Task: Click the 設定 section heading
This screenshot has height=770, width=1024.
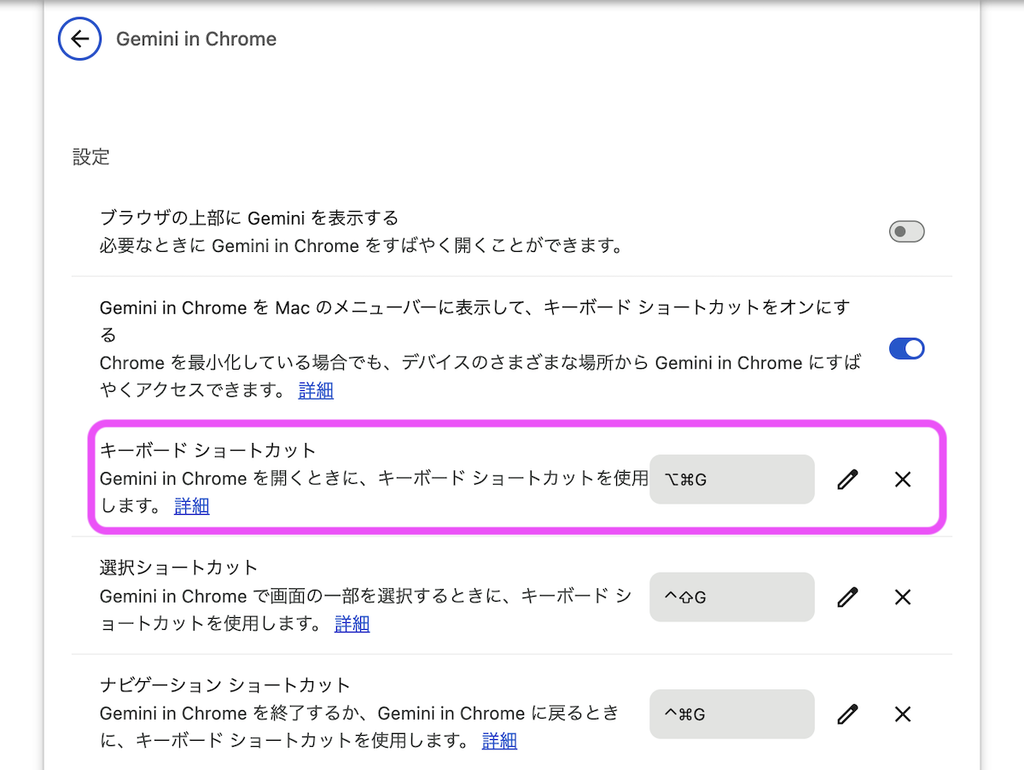Action: coord(91,157)
